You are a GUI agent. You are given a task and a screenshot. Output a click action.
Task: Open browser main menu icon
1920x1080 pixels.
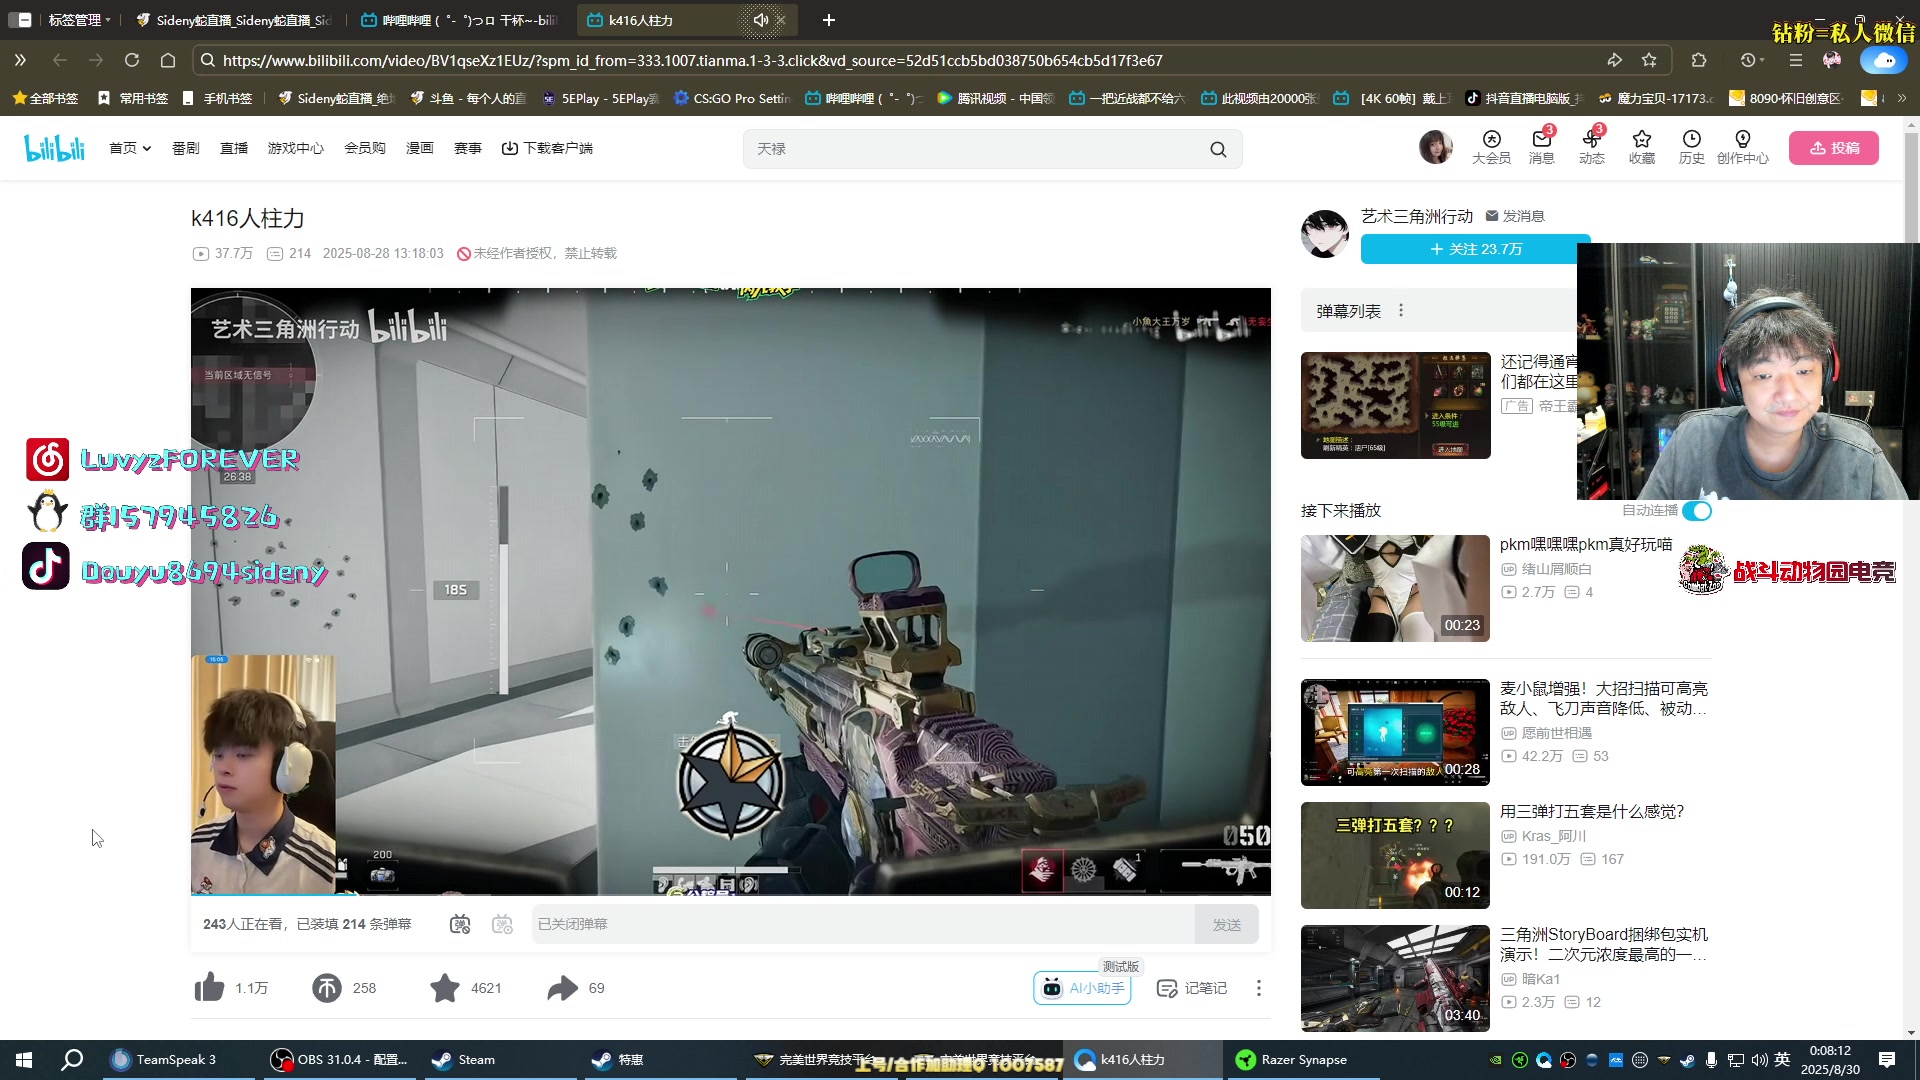click(1796, 60)
